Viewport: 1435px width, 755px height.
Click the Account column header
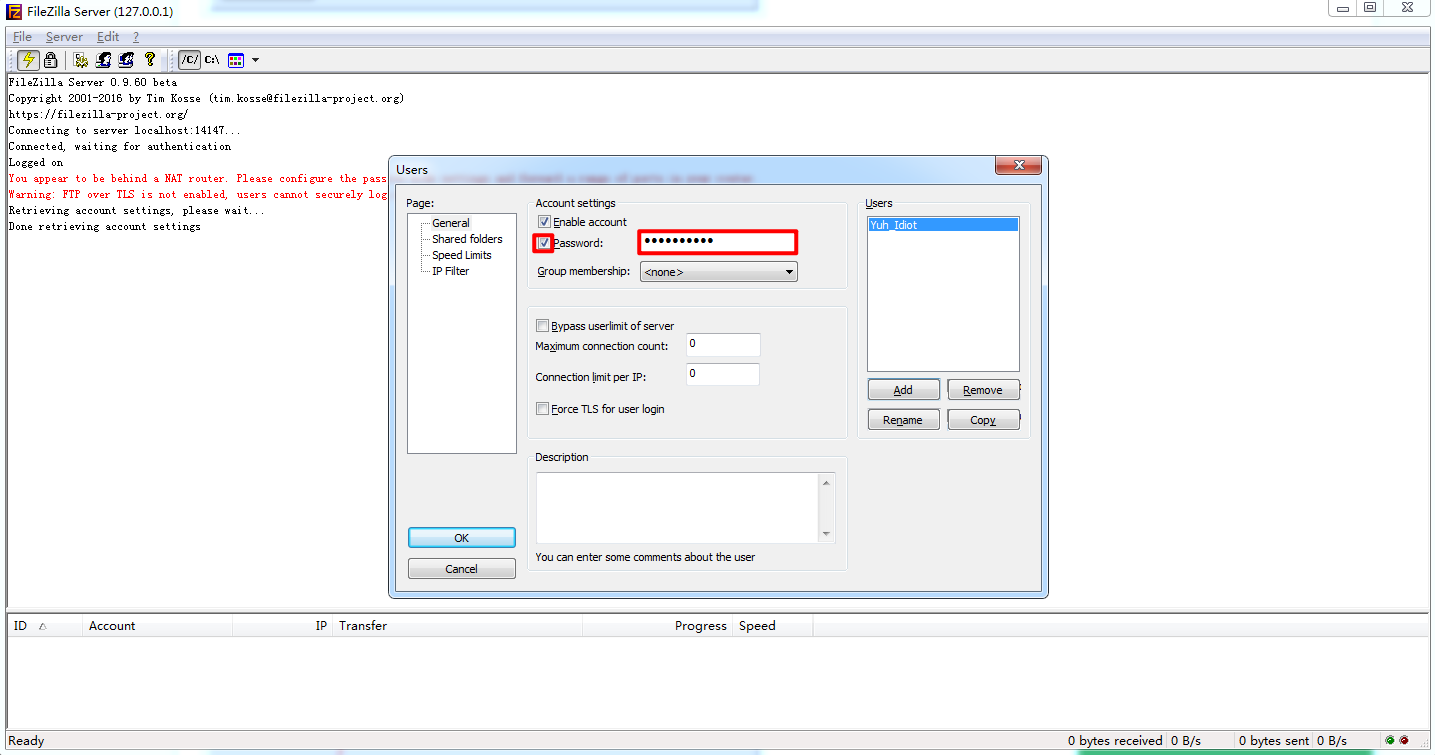point(158,626)
